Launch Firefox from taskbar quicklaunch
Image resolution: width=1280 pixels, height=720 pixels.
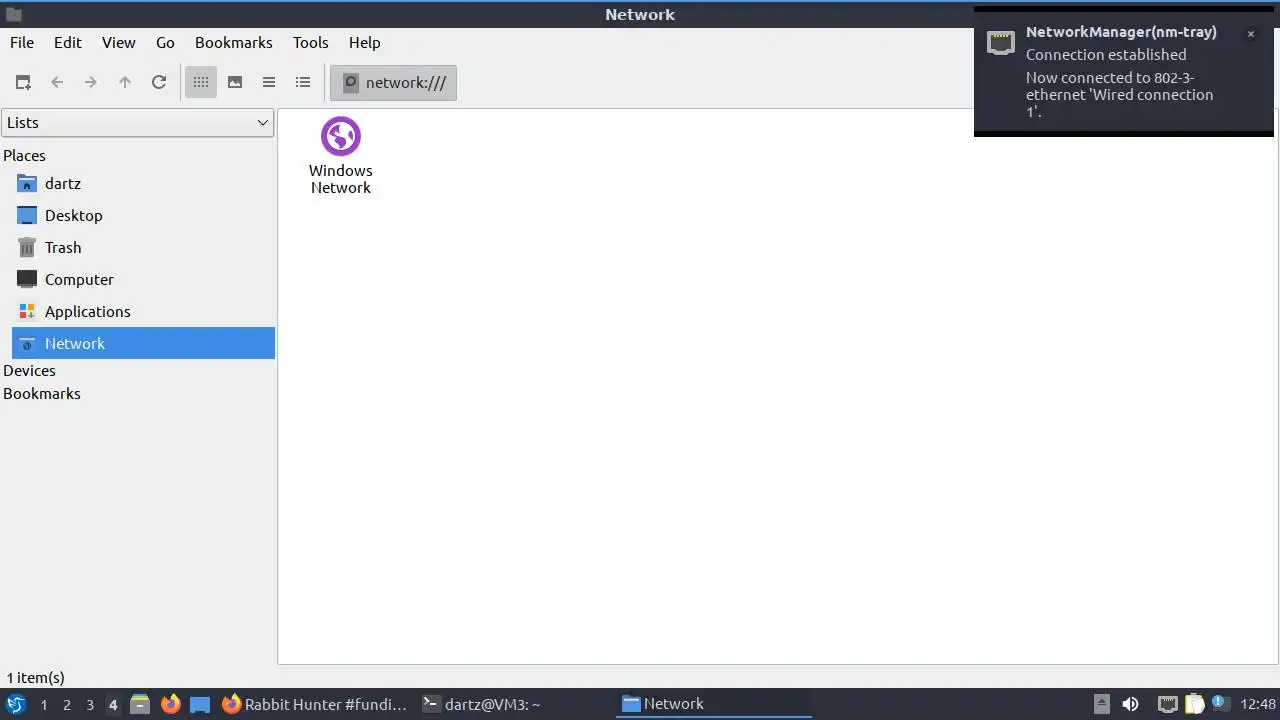click(x=170, y=704)
